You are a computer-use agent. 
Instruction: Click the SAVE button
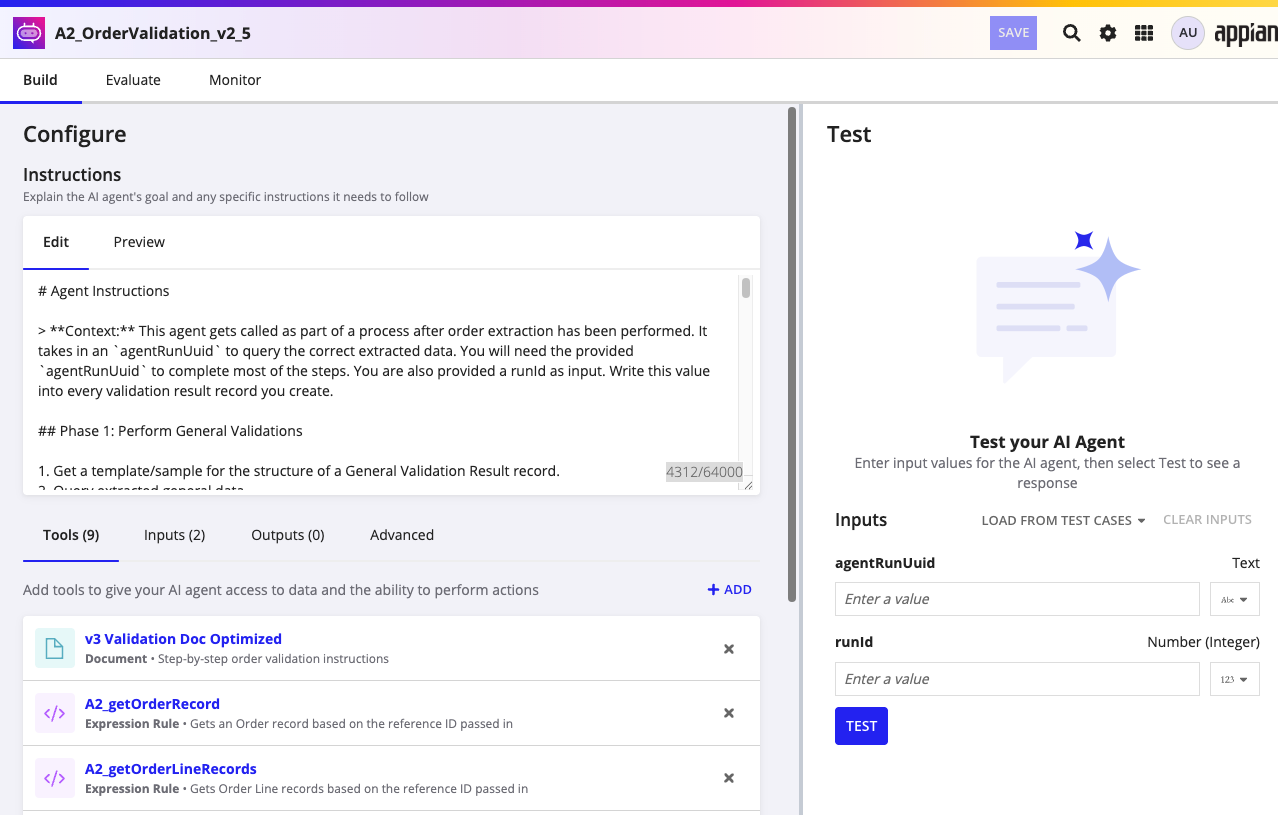coord(1013,33)
